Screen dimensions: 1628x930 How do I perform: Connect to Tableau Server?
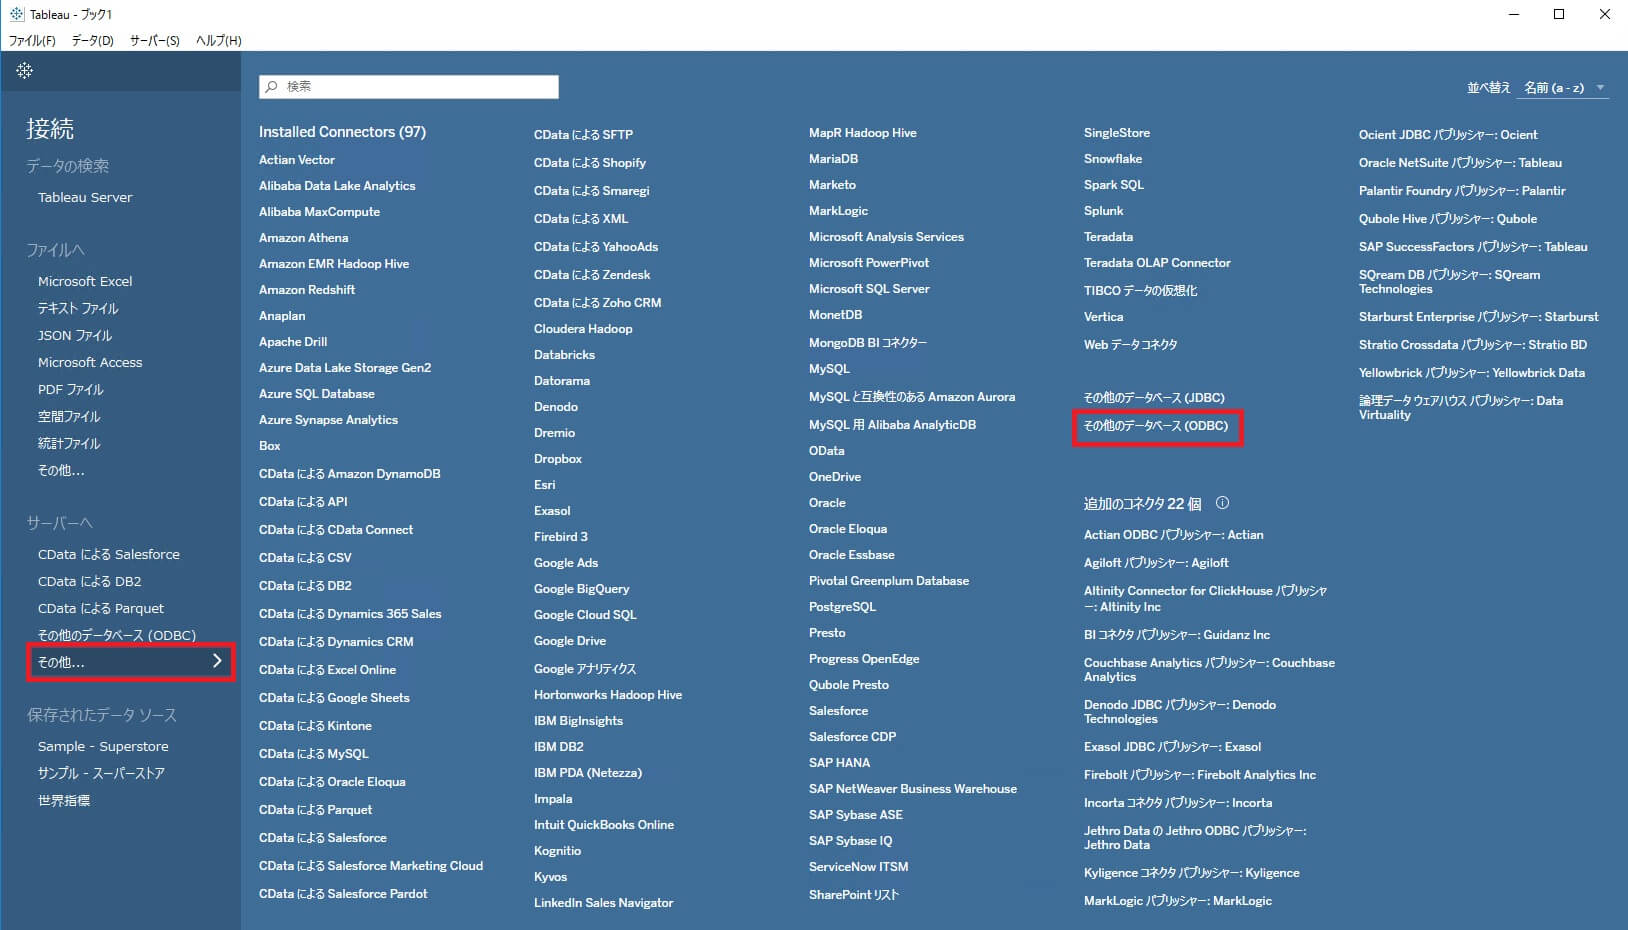click(x=84, y=197)
